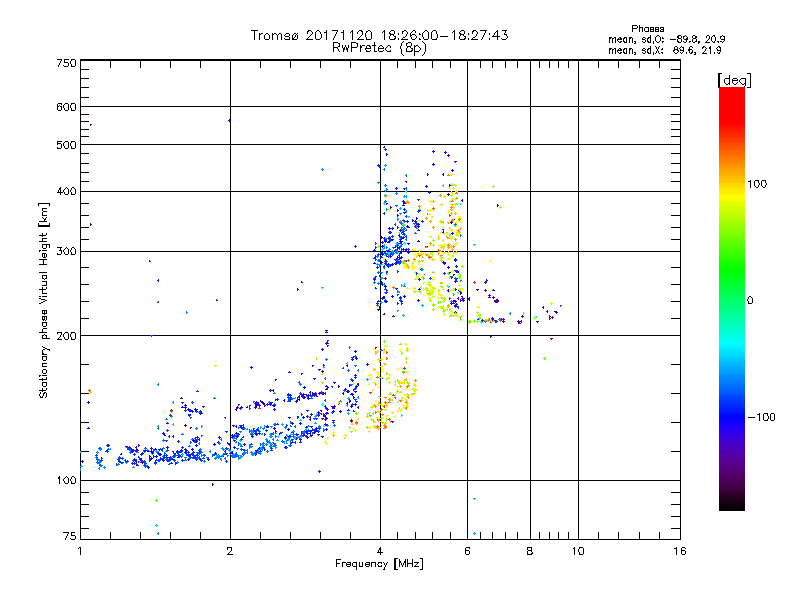Click the plot title 'Tromsø 20171120 18:26:00-18:27:43'
Screen dimensions: 800x600
click(379, 35)
